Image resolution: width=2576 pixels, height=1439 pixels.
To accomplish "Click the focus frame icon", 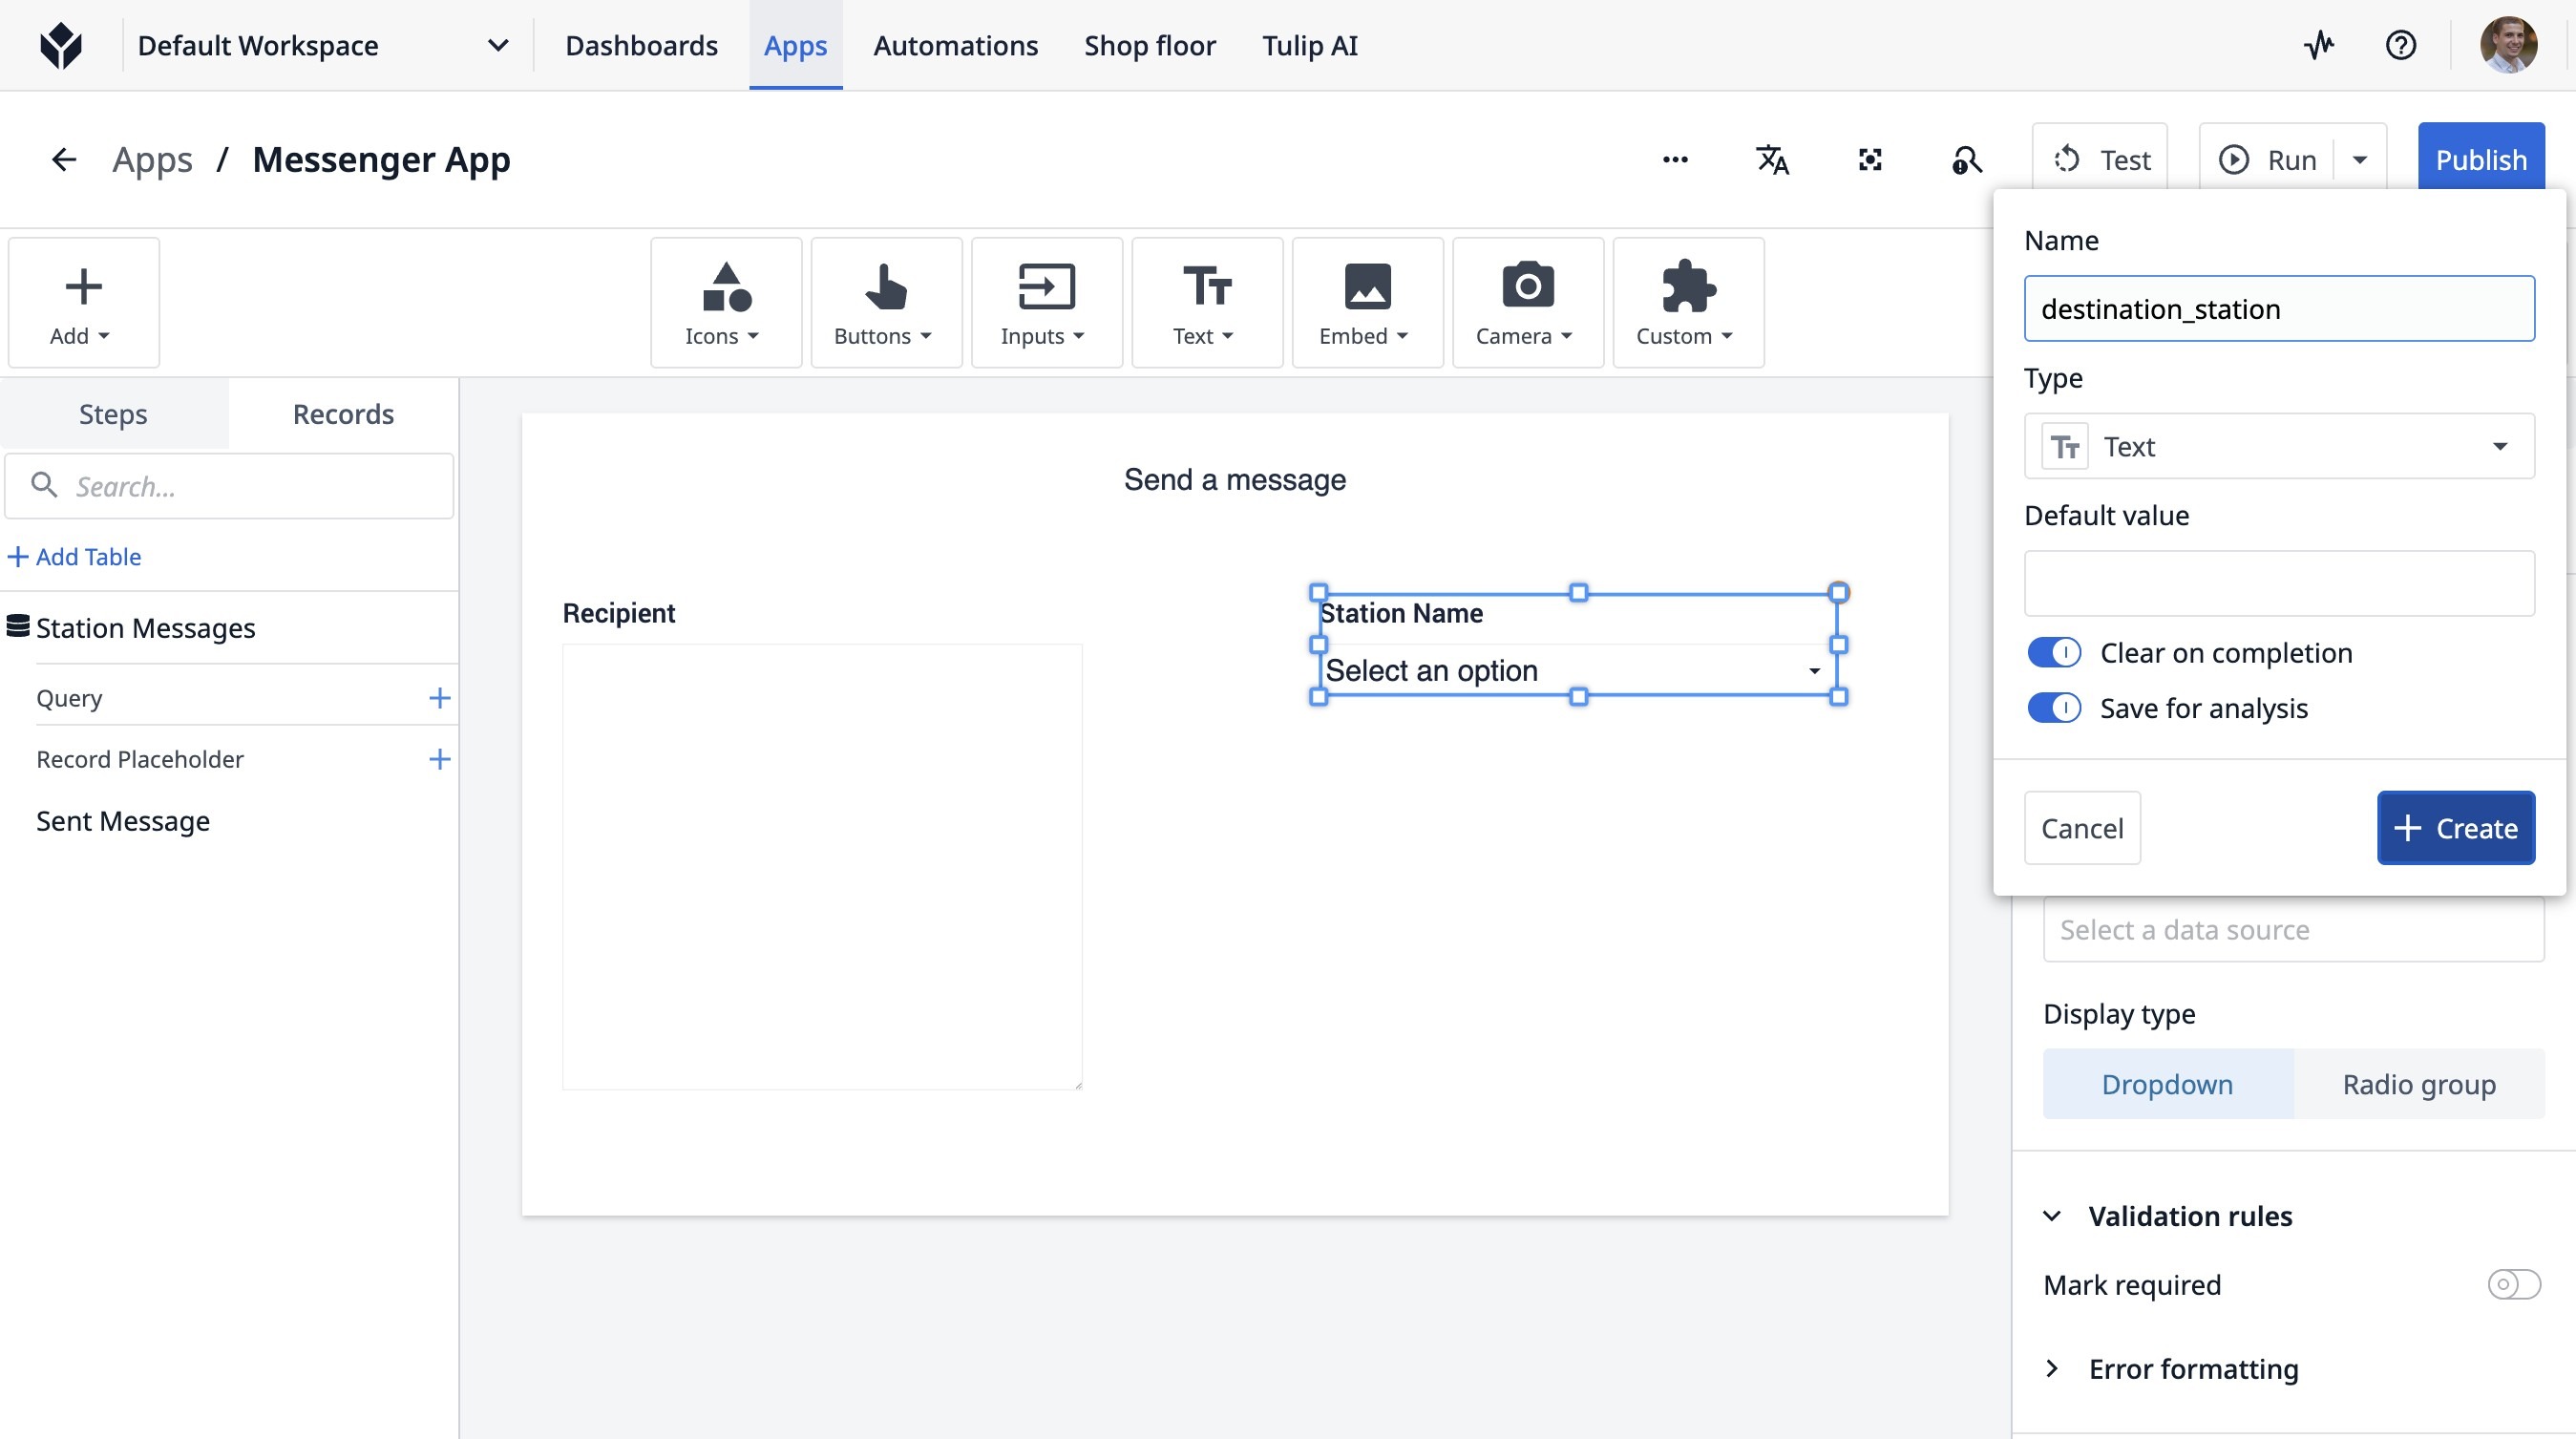I will [1870, 160].
